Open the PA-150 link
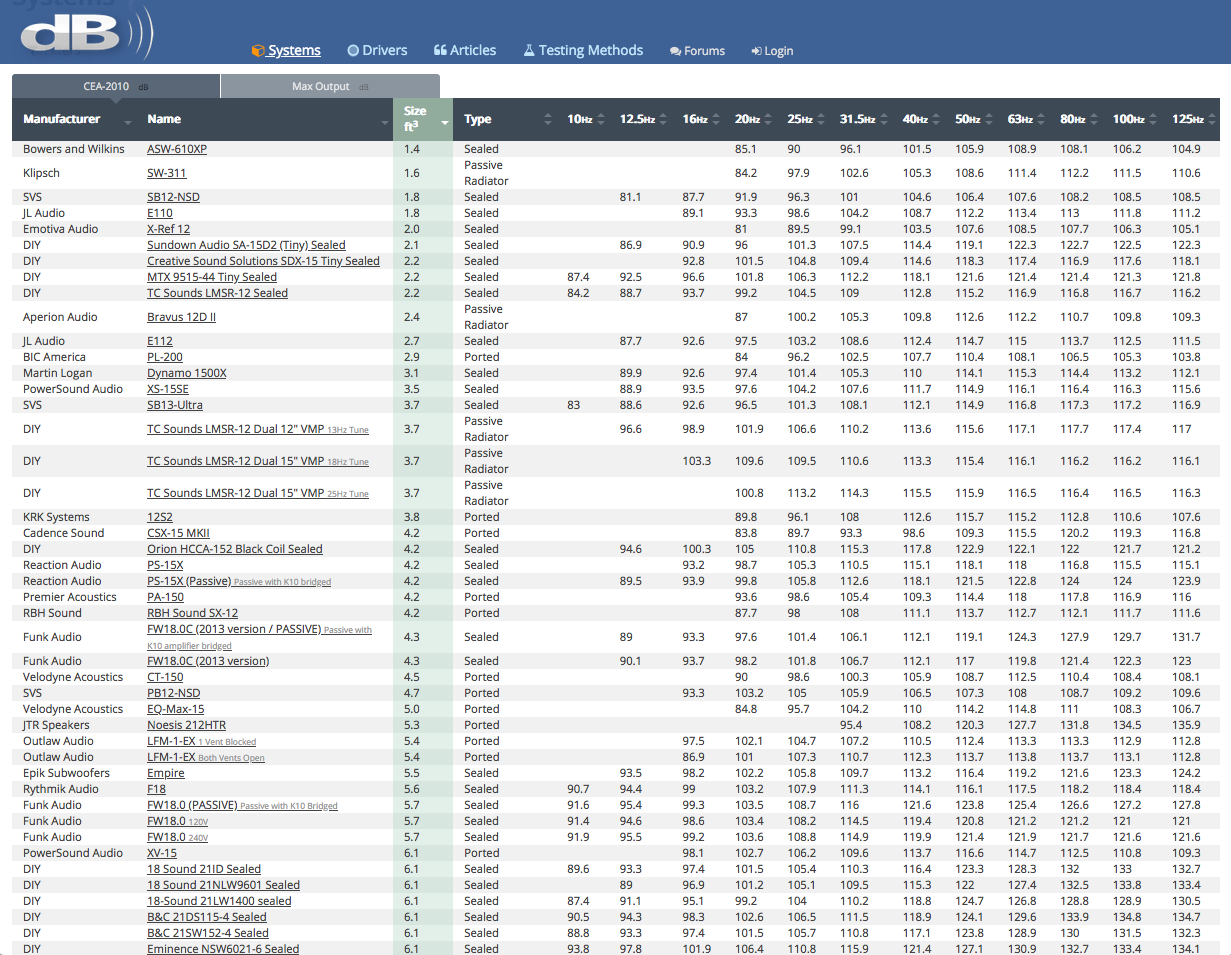The height and width of the screenshot is (955, 1231). (165, 597)
